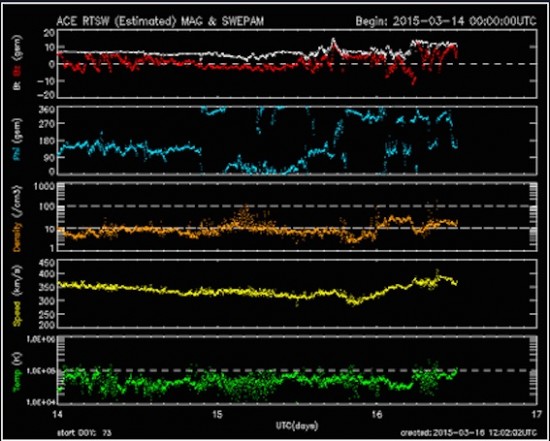Screen dimensions: 550x441
Task: Click the day 17 tick label
Action: tap(537, 414)
